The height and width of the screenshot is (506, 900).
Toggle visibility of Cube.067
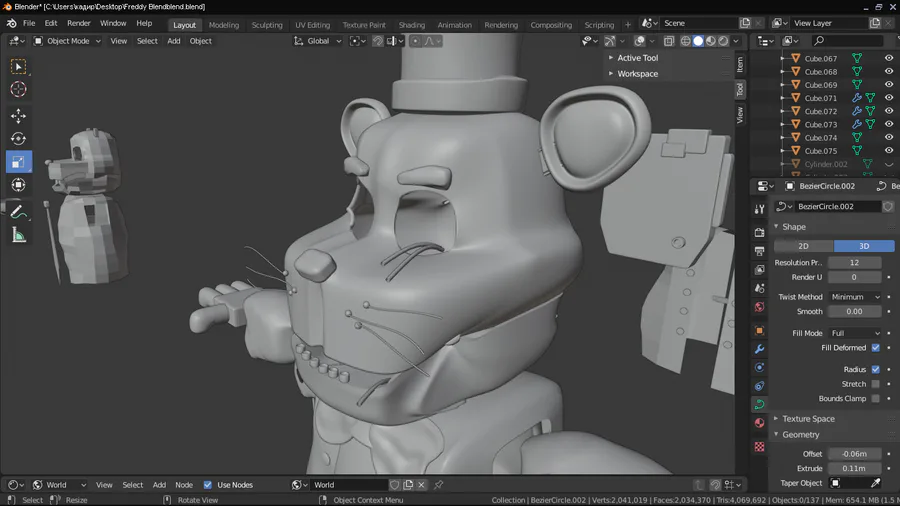click(889, 58)
